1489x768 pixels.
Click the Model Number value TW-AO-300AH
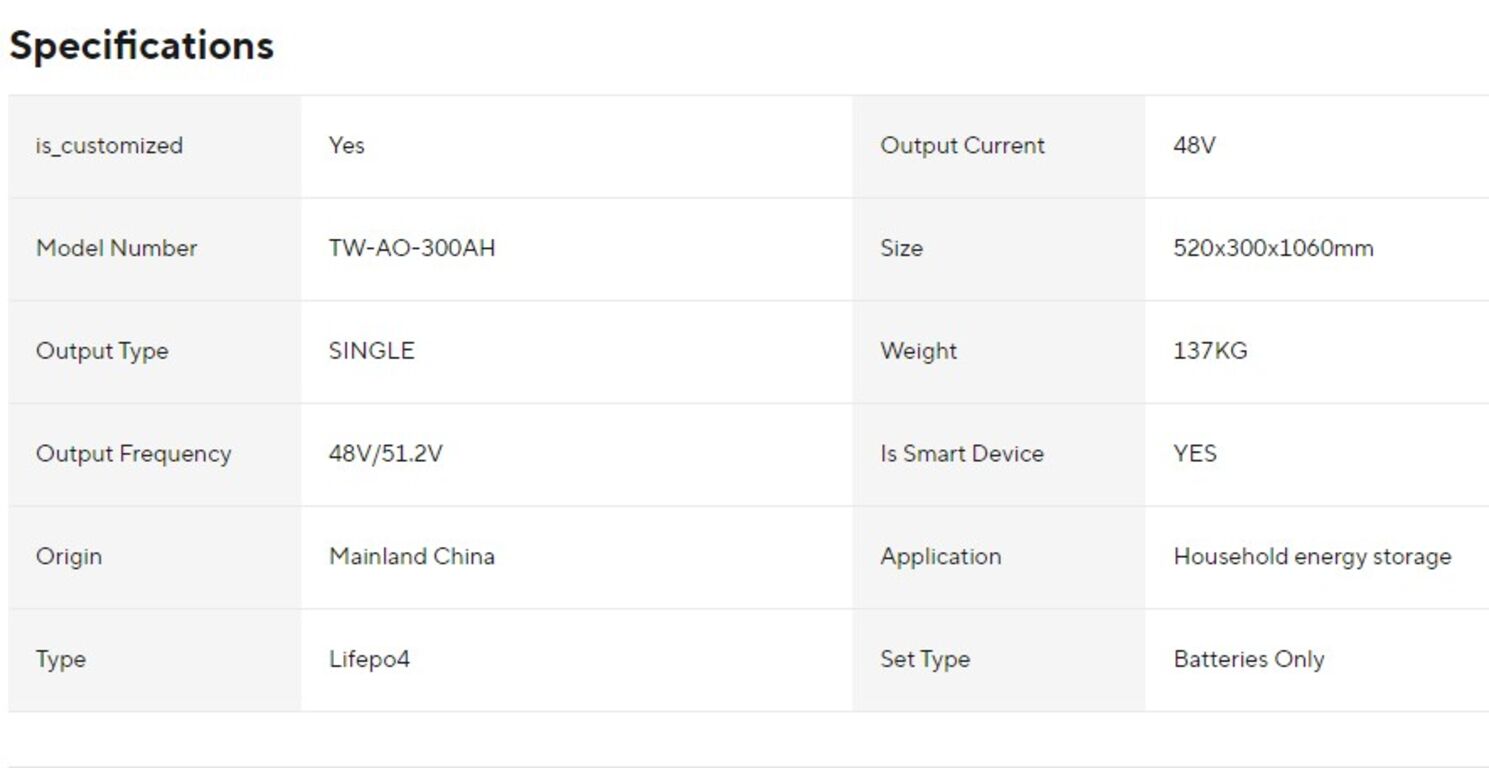(412, 248)
